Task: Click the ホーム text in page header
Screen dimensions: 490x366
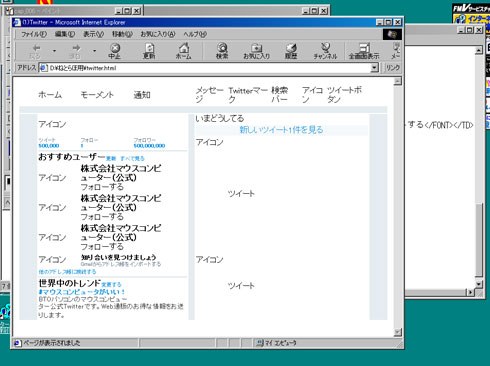Action: [x=50, y=95]
